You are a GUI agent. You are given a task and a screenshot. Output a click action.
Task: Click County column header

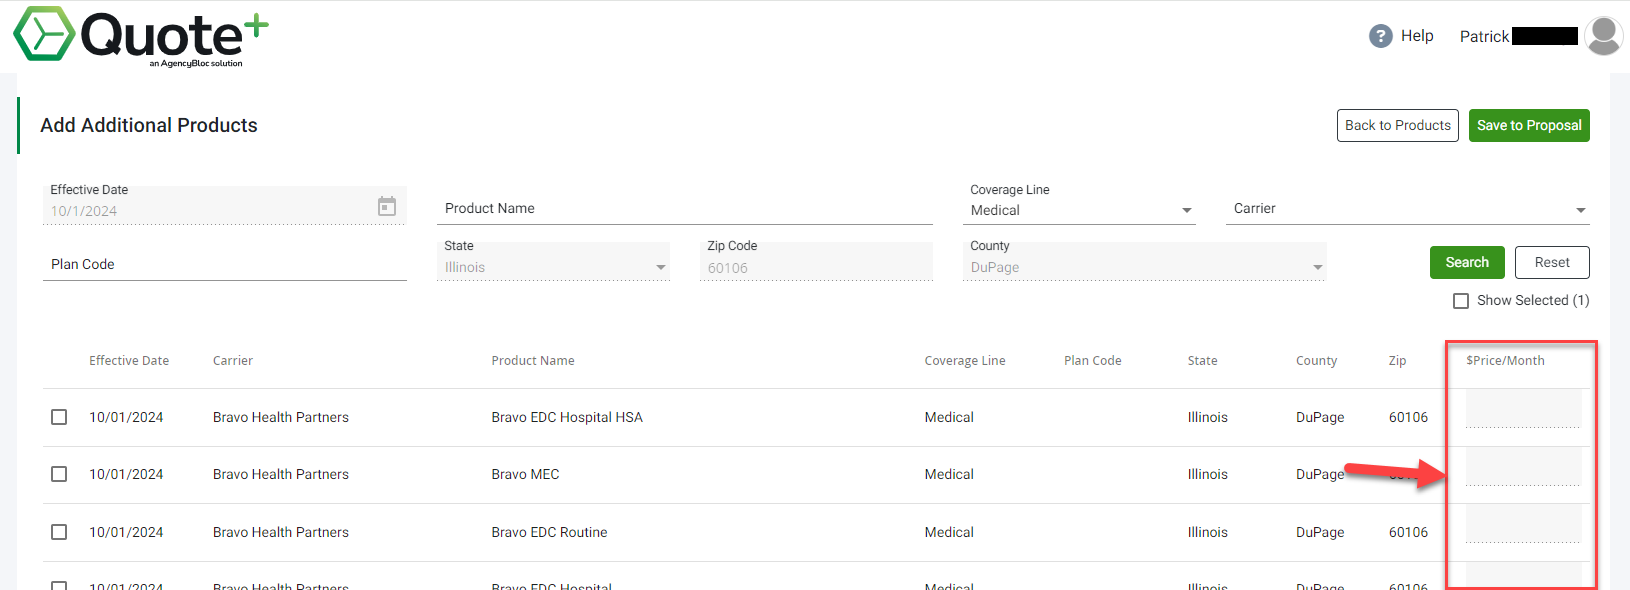(1316, 361)
